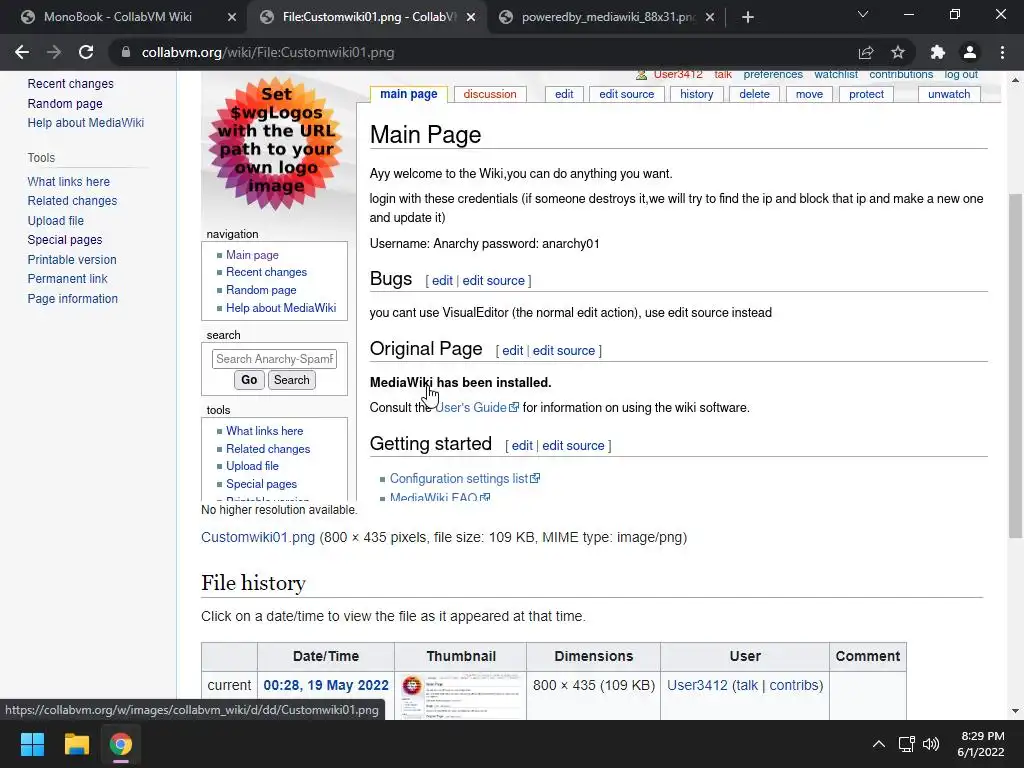This screenshot has width=1024, height=768.
Task: Open the talk link for User3412
Action: 747,685
